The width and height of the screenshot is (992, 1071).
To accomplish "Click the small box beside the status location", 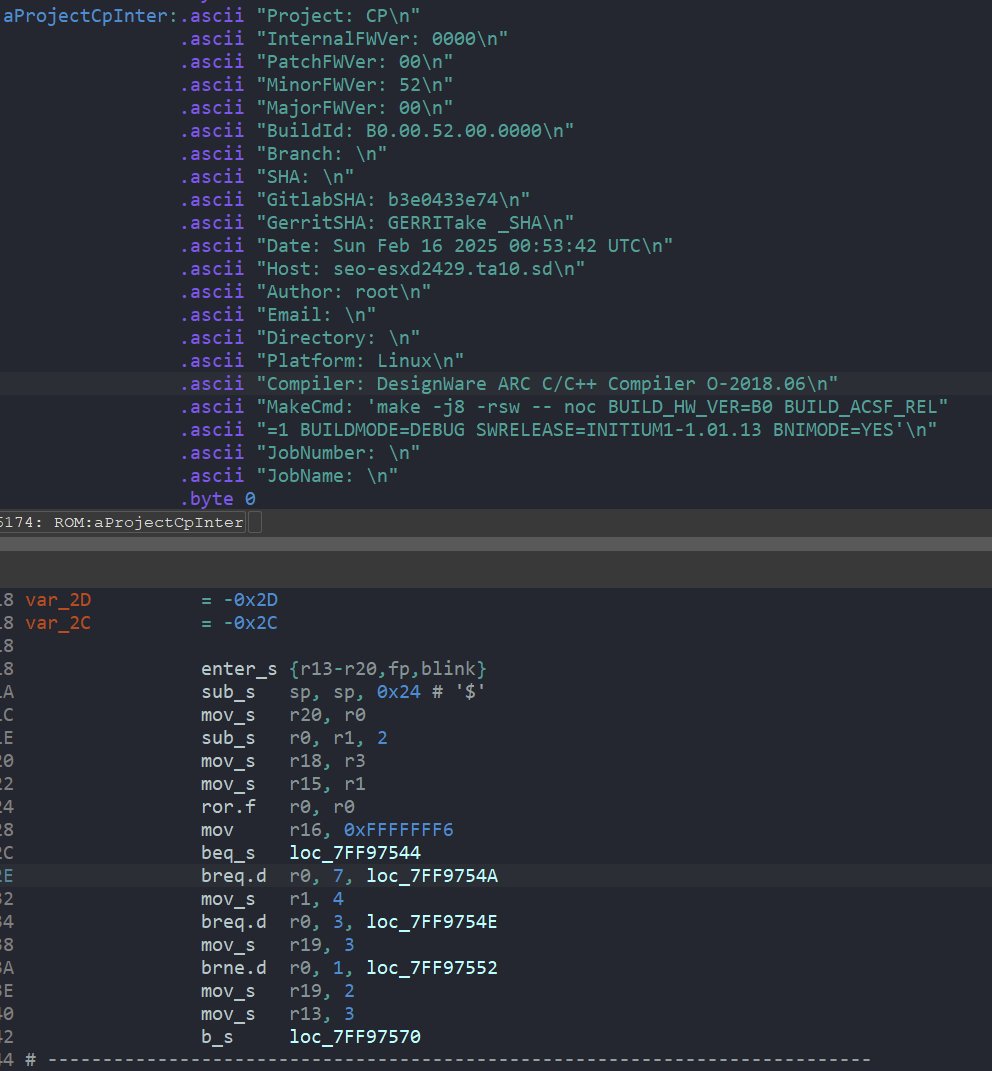I will 255,523.
